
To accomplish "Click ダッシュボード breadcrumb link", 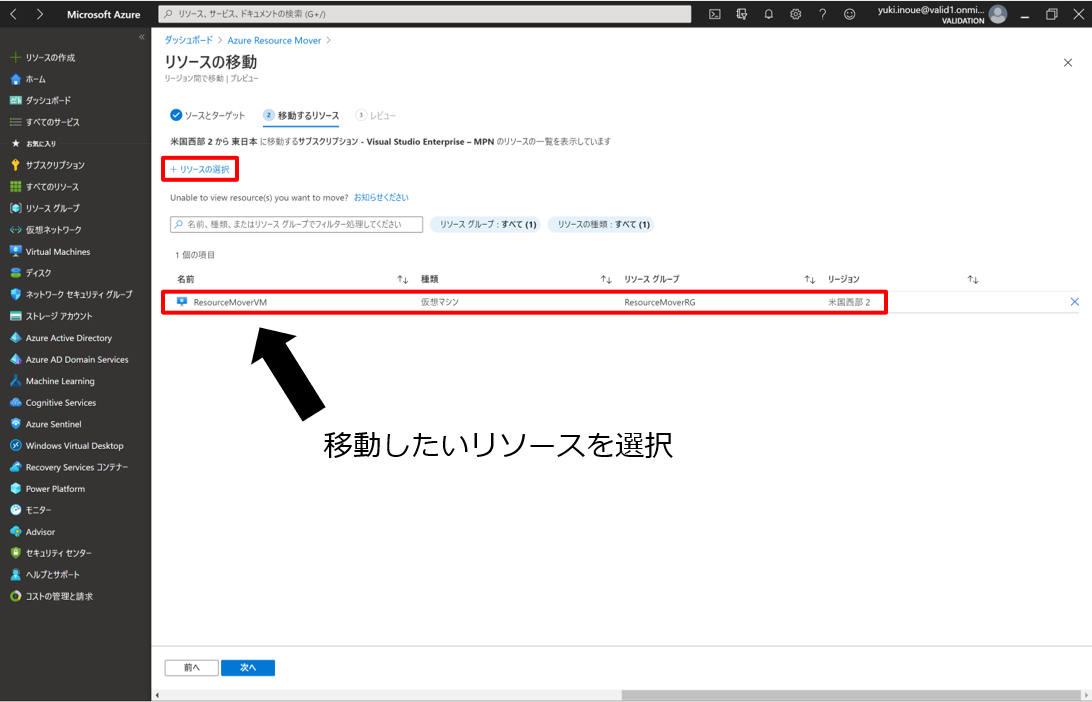I will click(188, 40).
